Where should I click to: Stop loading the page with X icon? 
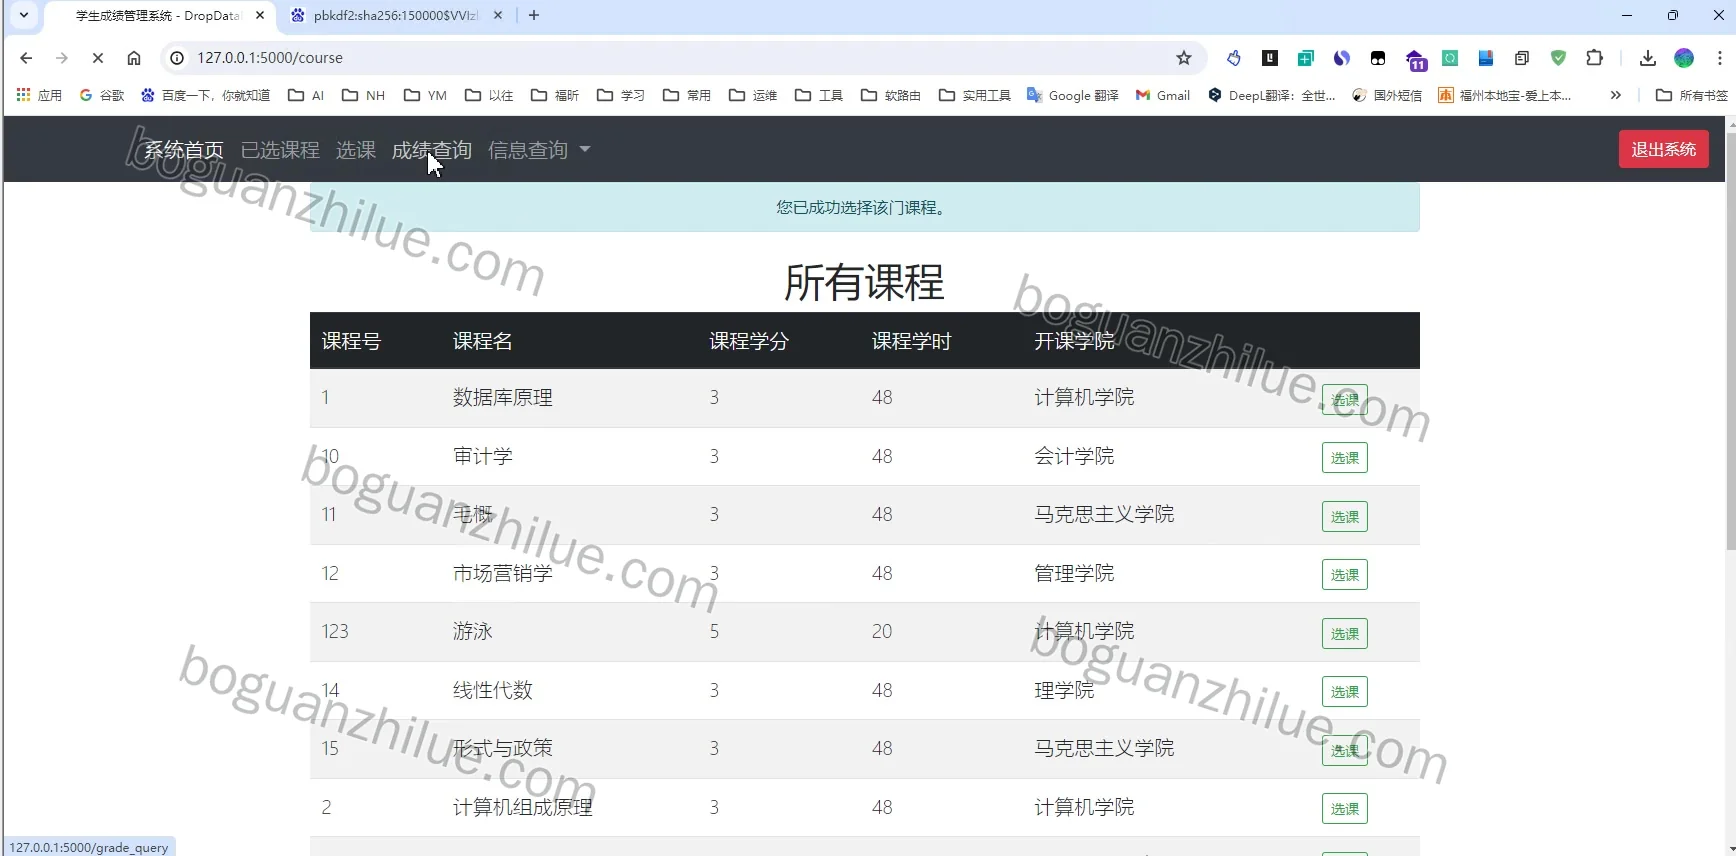point(98,58)
